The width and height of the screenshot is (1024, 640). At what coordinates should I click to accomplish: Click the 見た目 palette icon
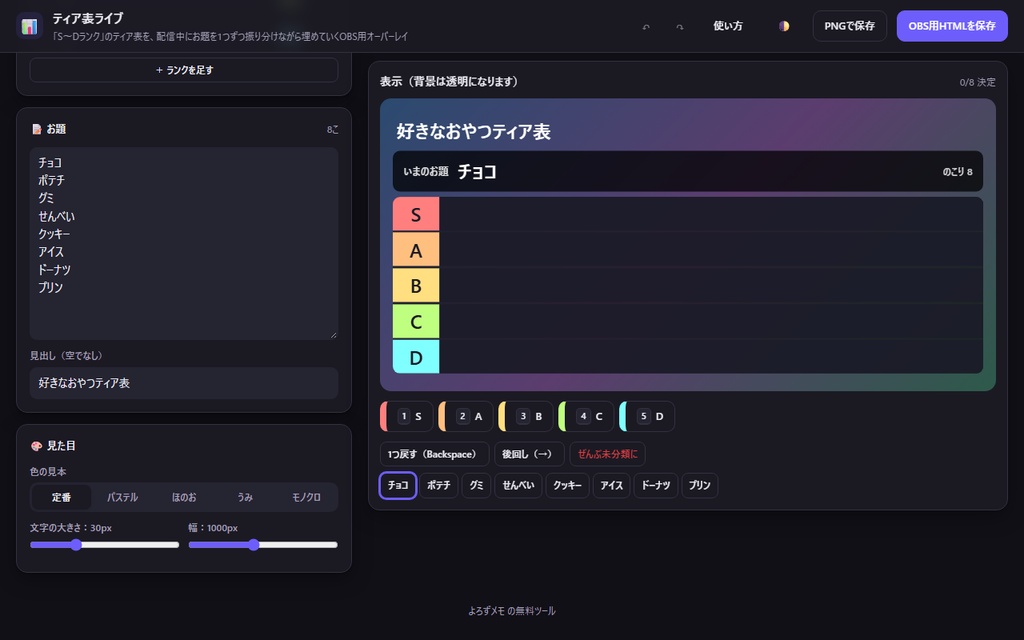(37, 446)
